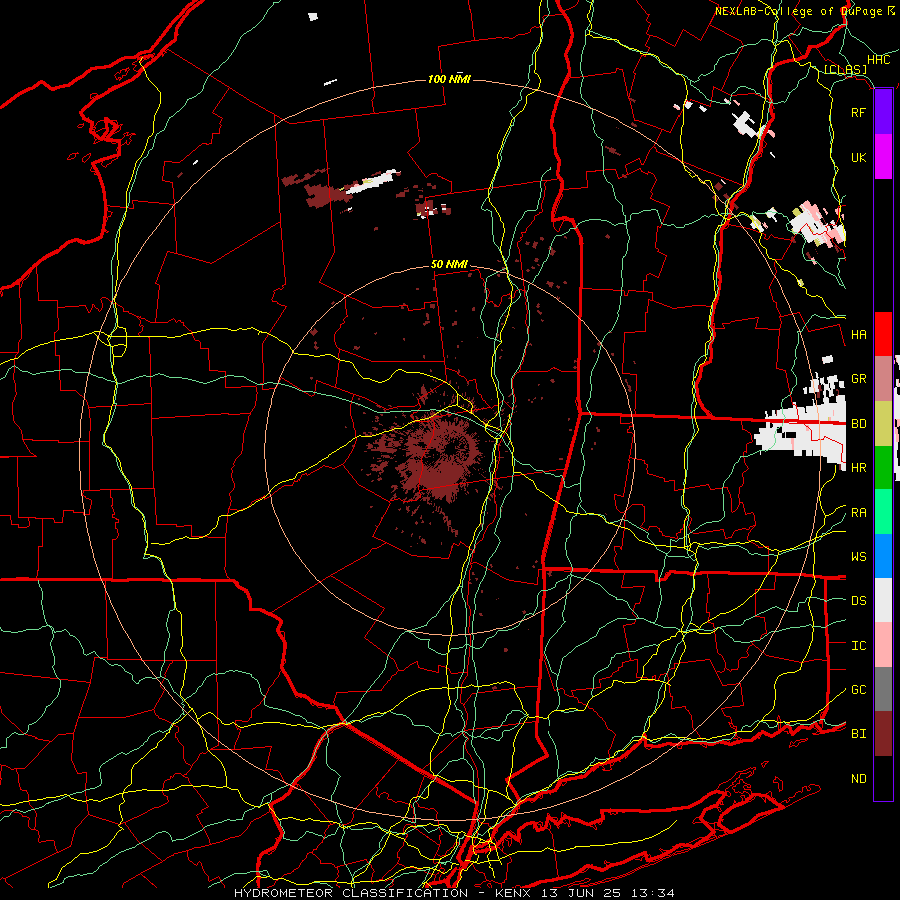The width and height of the screenshot is (900, 900).
Task: Pick the WS blue legend swatch
Action: point(883,556)
